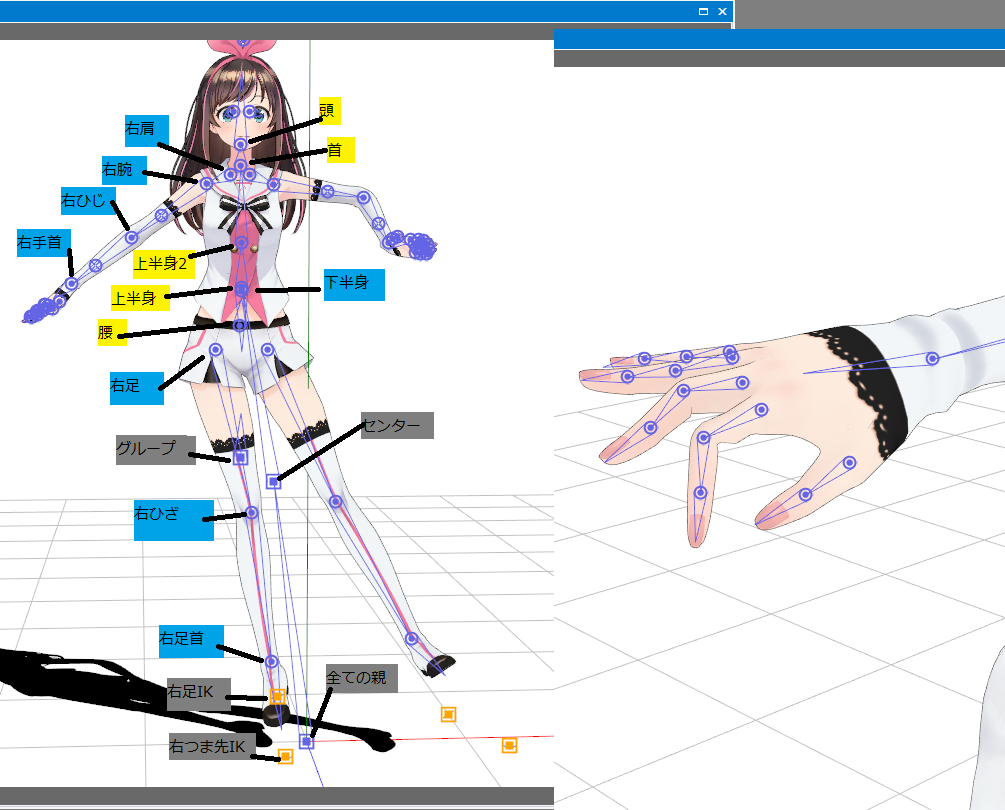Select the 全ての親 root bone square
This screenshot has width=1005, height=810.
click(x=307, y=742)
